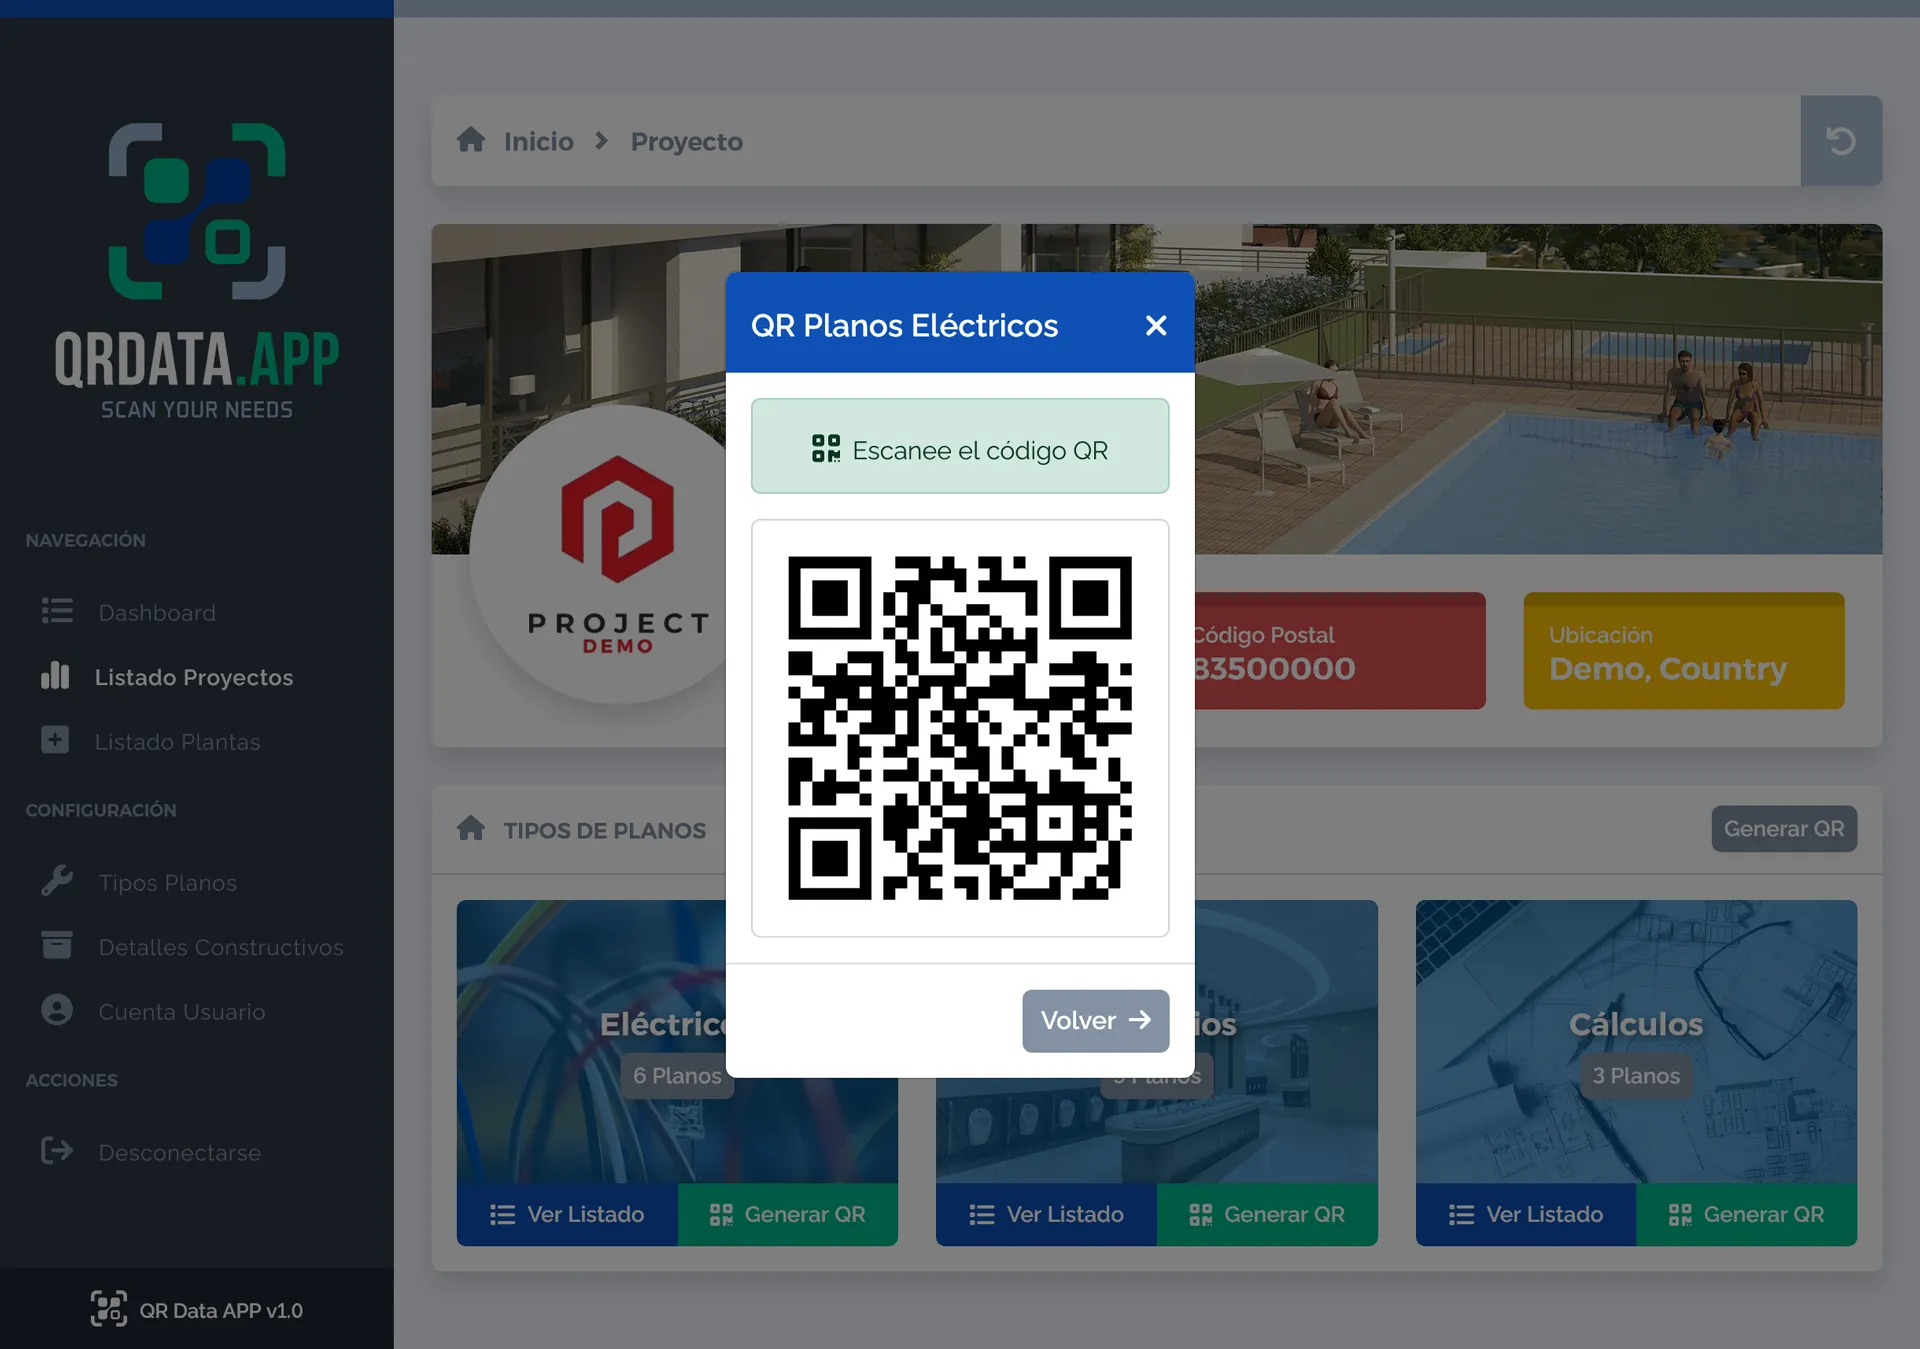The image size is (1920, 1349).
Task: Click the Listado Plantas plus icon
Action: pos(55,740)
